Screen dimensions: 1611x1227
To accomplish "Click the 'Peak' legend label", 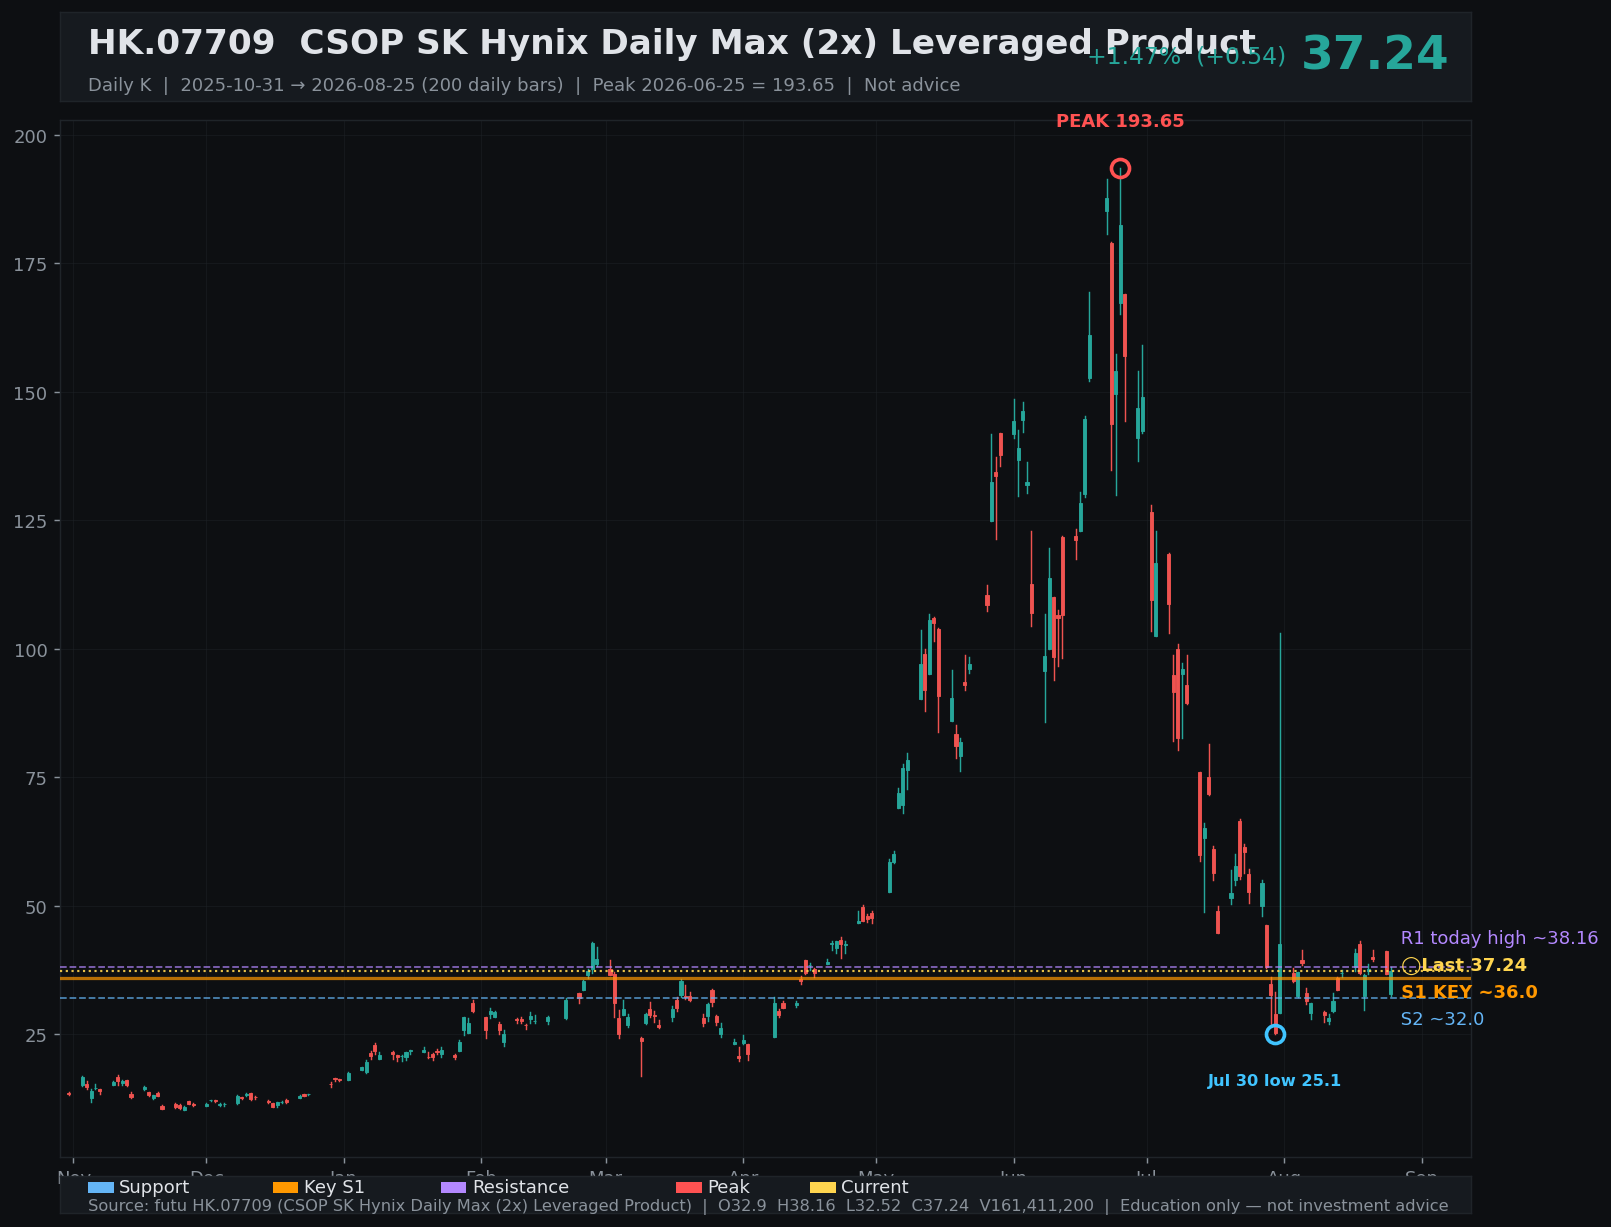I will 728,1187.
